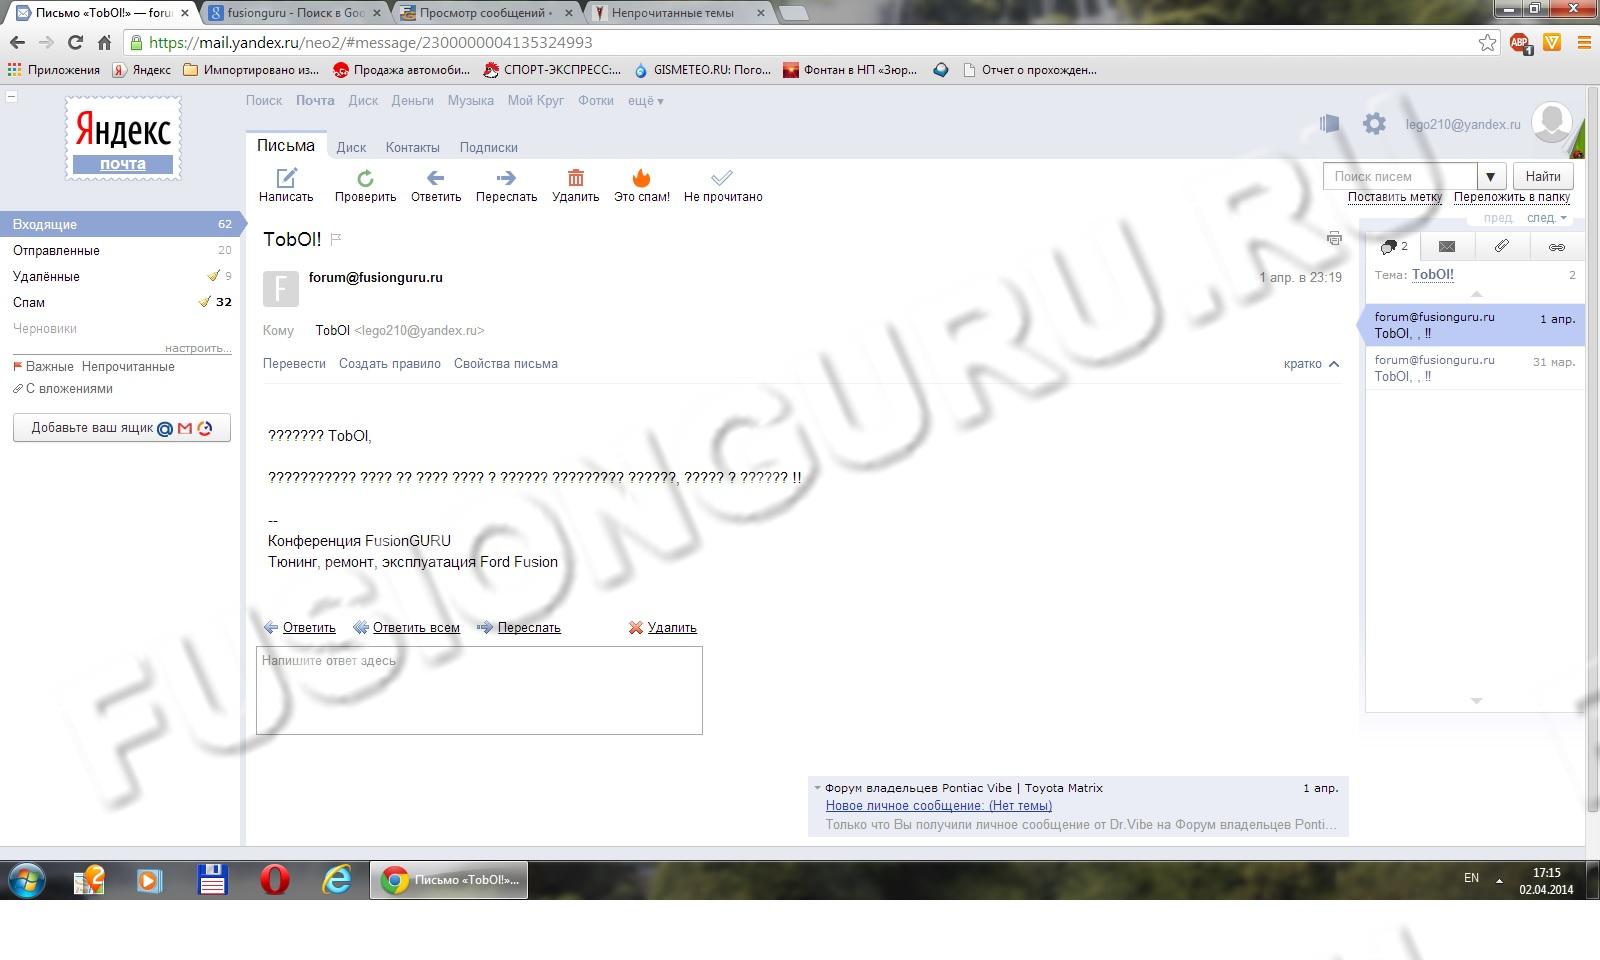The height and width of the screenshot is (960, 1600).
Task: Switch to fusionguru Google search browser tab
Action: click(295, 13)
